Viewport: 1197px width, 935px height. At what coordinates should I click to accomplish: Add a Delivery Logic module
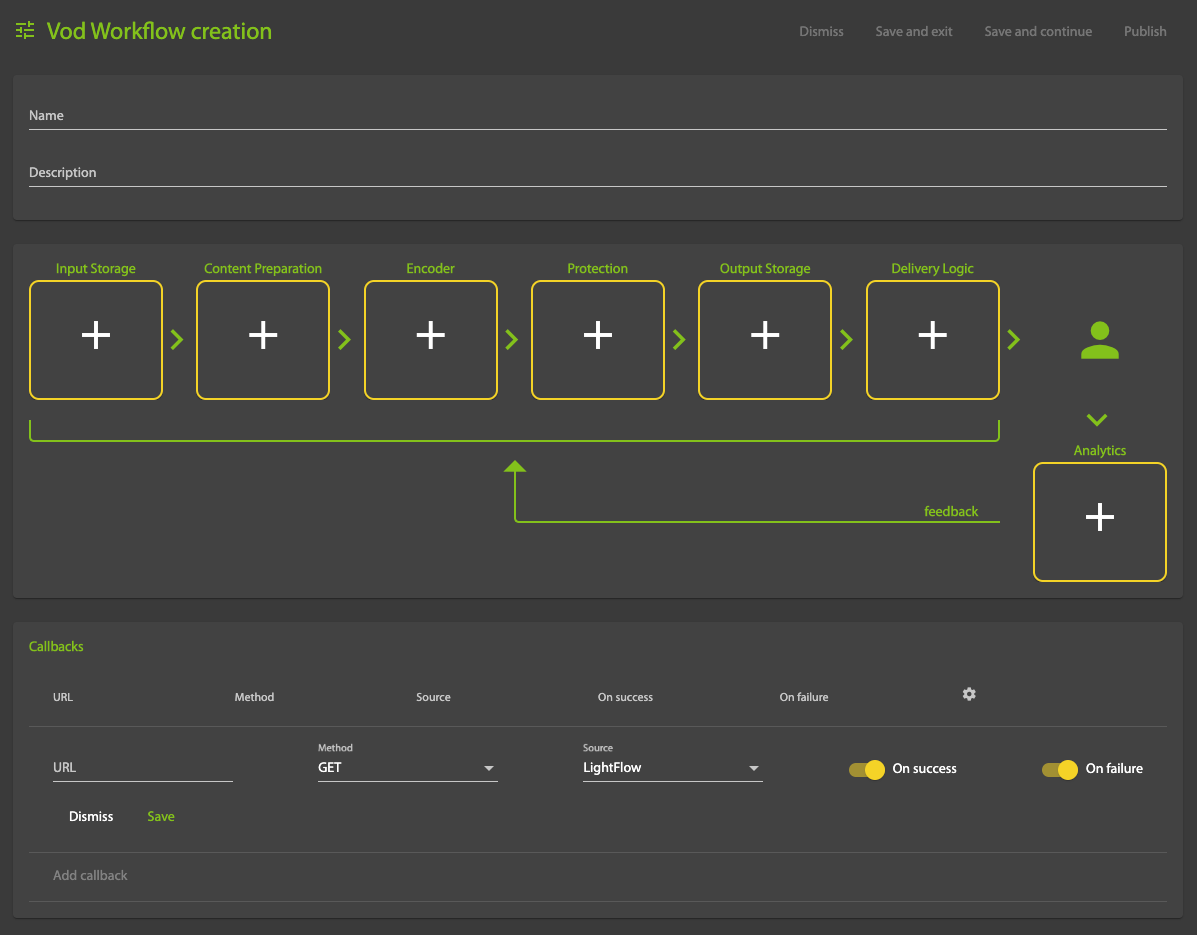(932, 340)
